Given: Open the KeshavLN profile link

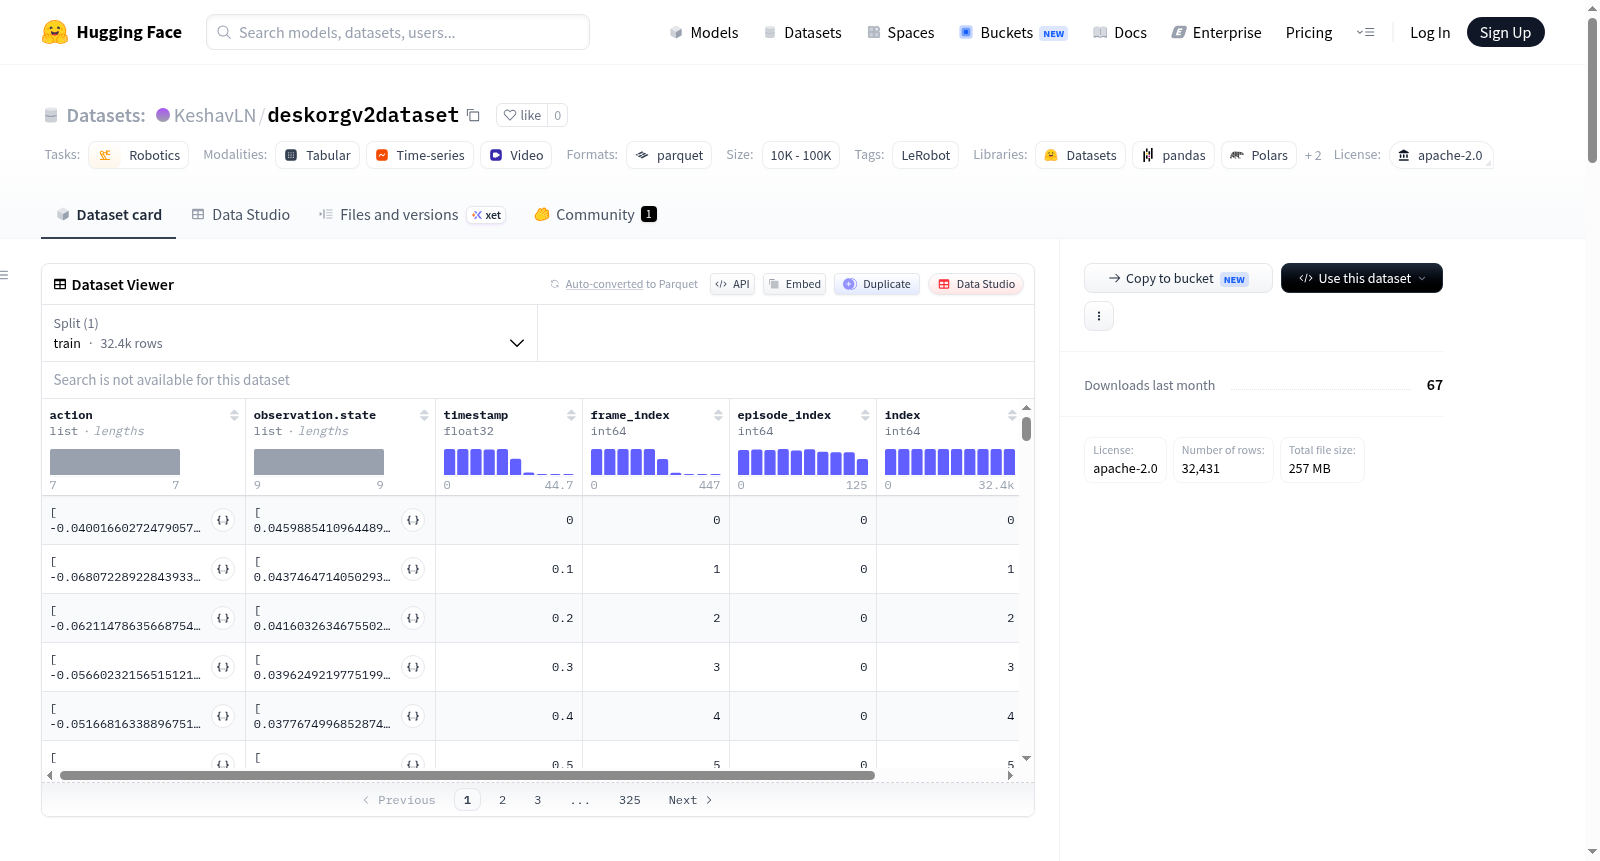Looking at the screenshot, I should (x=215, y=115).
